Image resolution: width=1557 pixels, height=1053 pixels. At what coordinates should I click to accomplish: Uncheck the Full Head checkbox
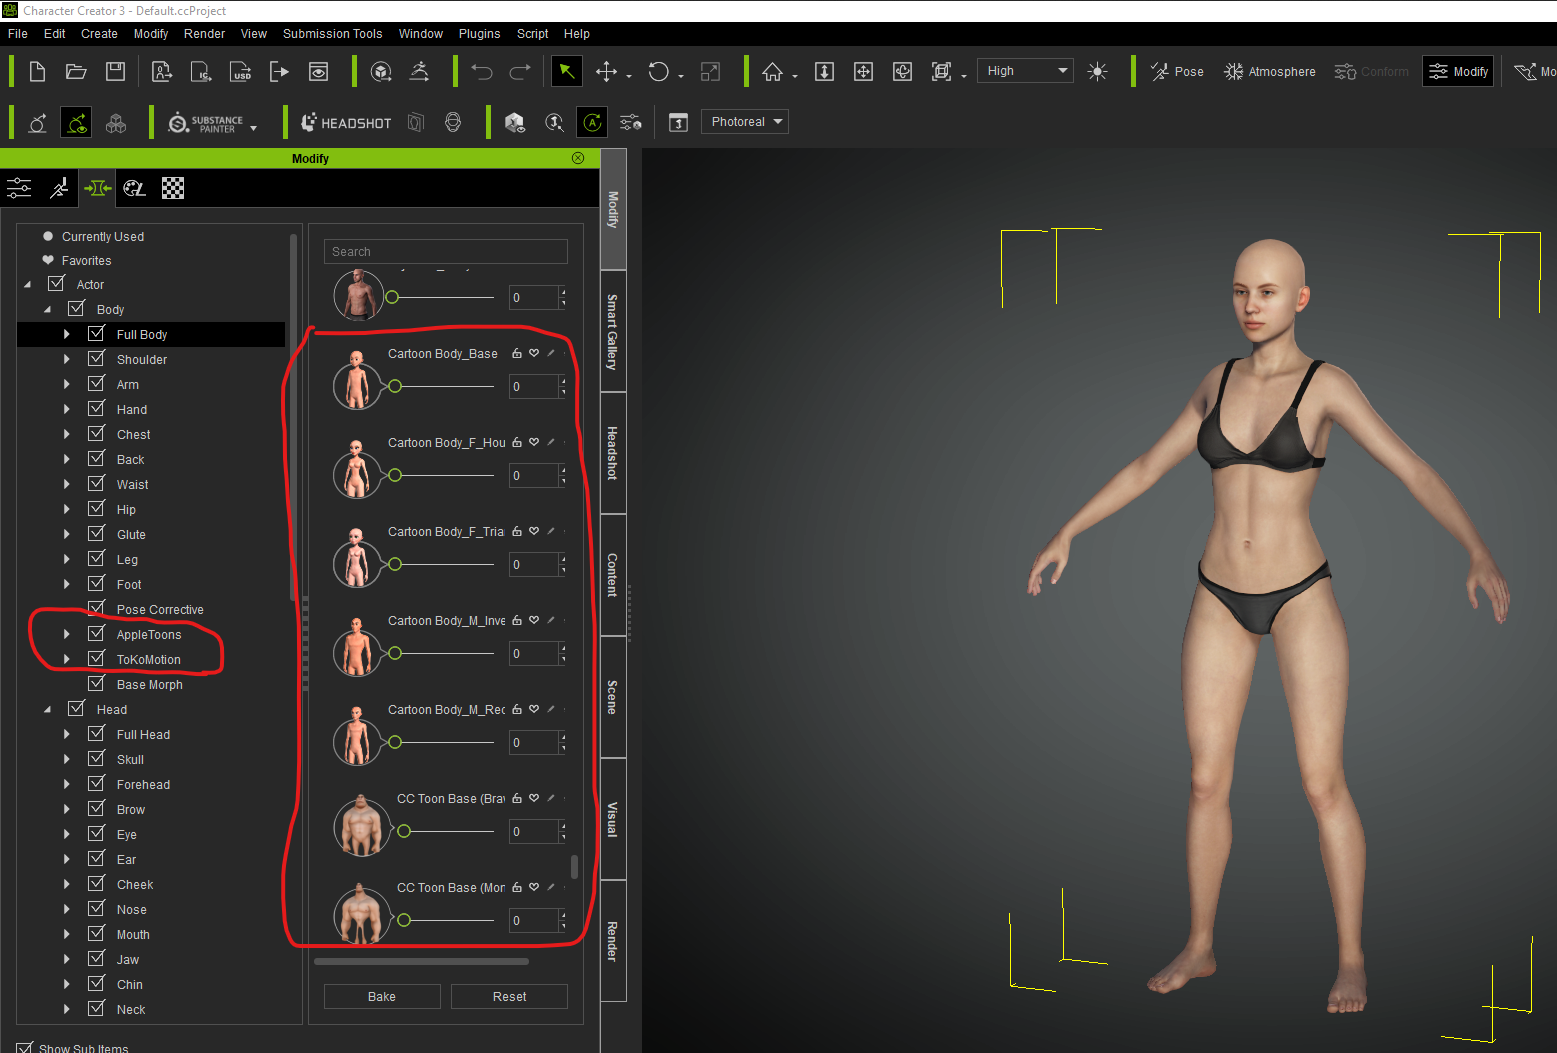coord(97,733)
